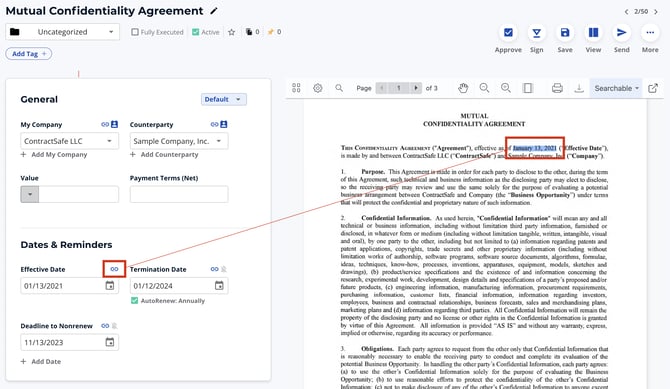Open the Searchable dropdown
Image resolution: width=670 pixels, height=389 pixels.
click(616, 88)
